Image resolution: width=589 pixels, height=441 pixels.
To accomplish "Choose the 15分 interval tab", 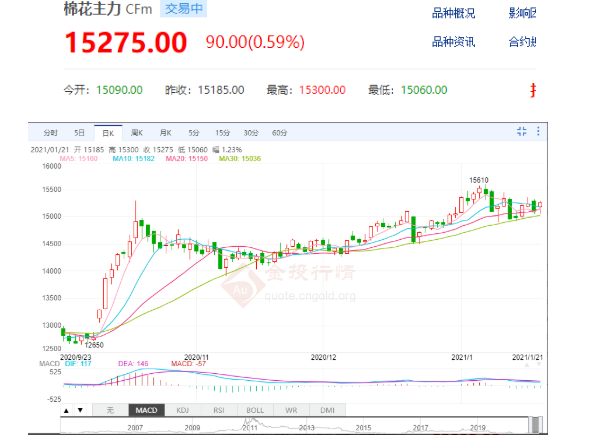I will [x=222, y=133].
